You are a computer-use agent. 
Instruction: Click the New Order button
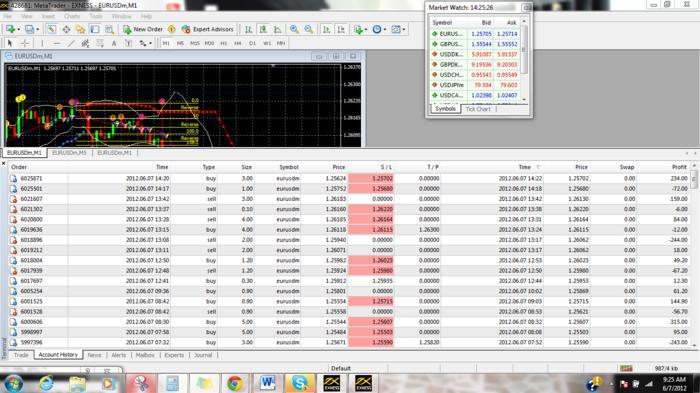pyautogui.click(x=143, y=29)
